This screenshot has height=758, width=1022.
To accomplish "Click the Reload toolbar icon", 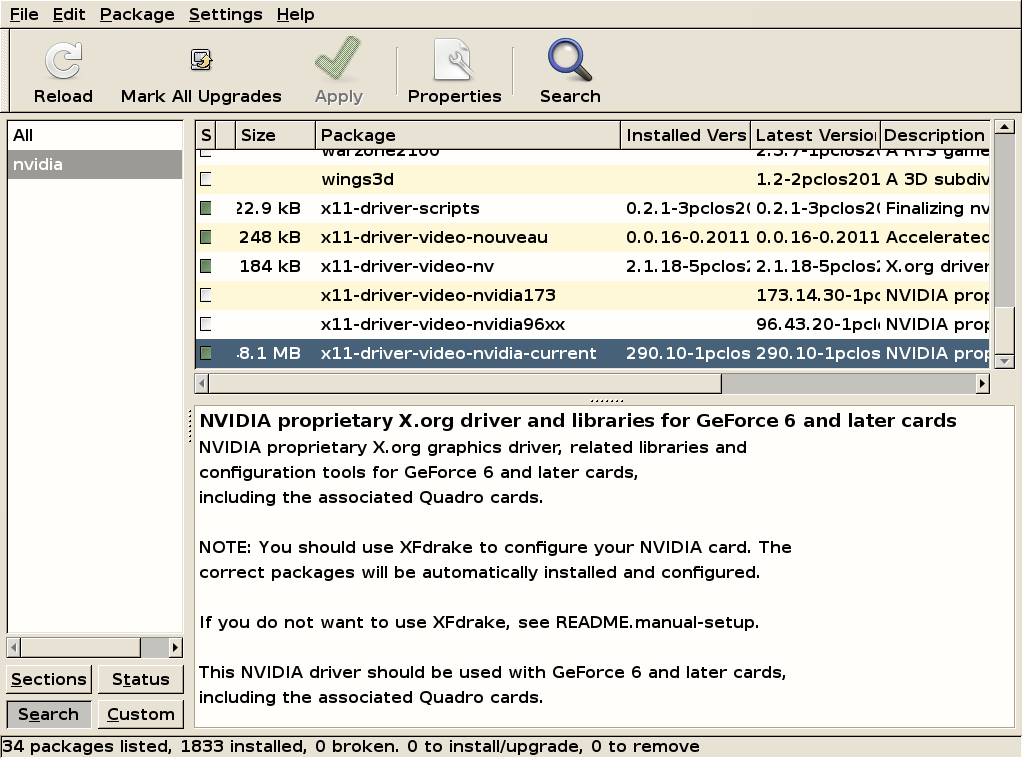I will (x=63, y=61).
